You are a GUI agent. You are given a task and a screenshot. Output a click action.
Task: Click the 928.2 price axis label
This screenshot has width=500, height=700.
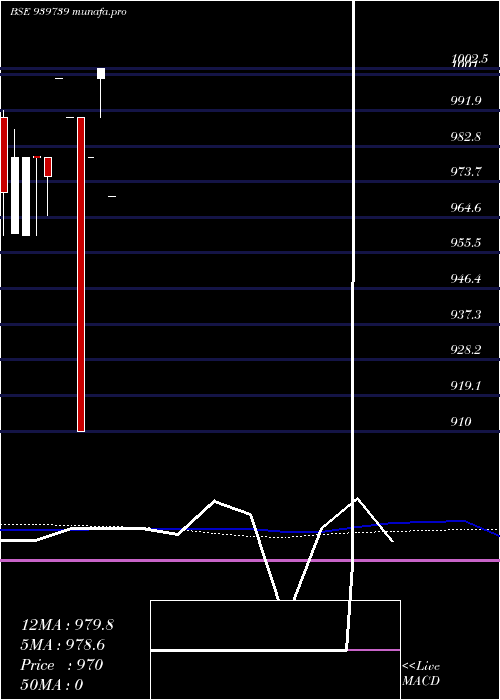(466, 350)
